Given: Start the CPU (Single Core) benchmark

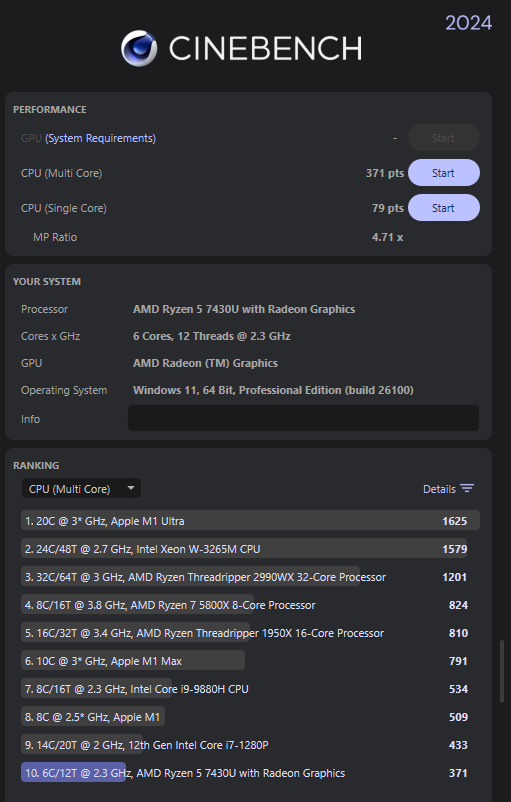Looking at the screenshot, I should (443, 208).
